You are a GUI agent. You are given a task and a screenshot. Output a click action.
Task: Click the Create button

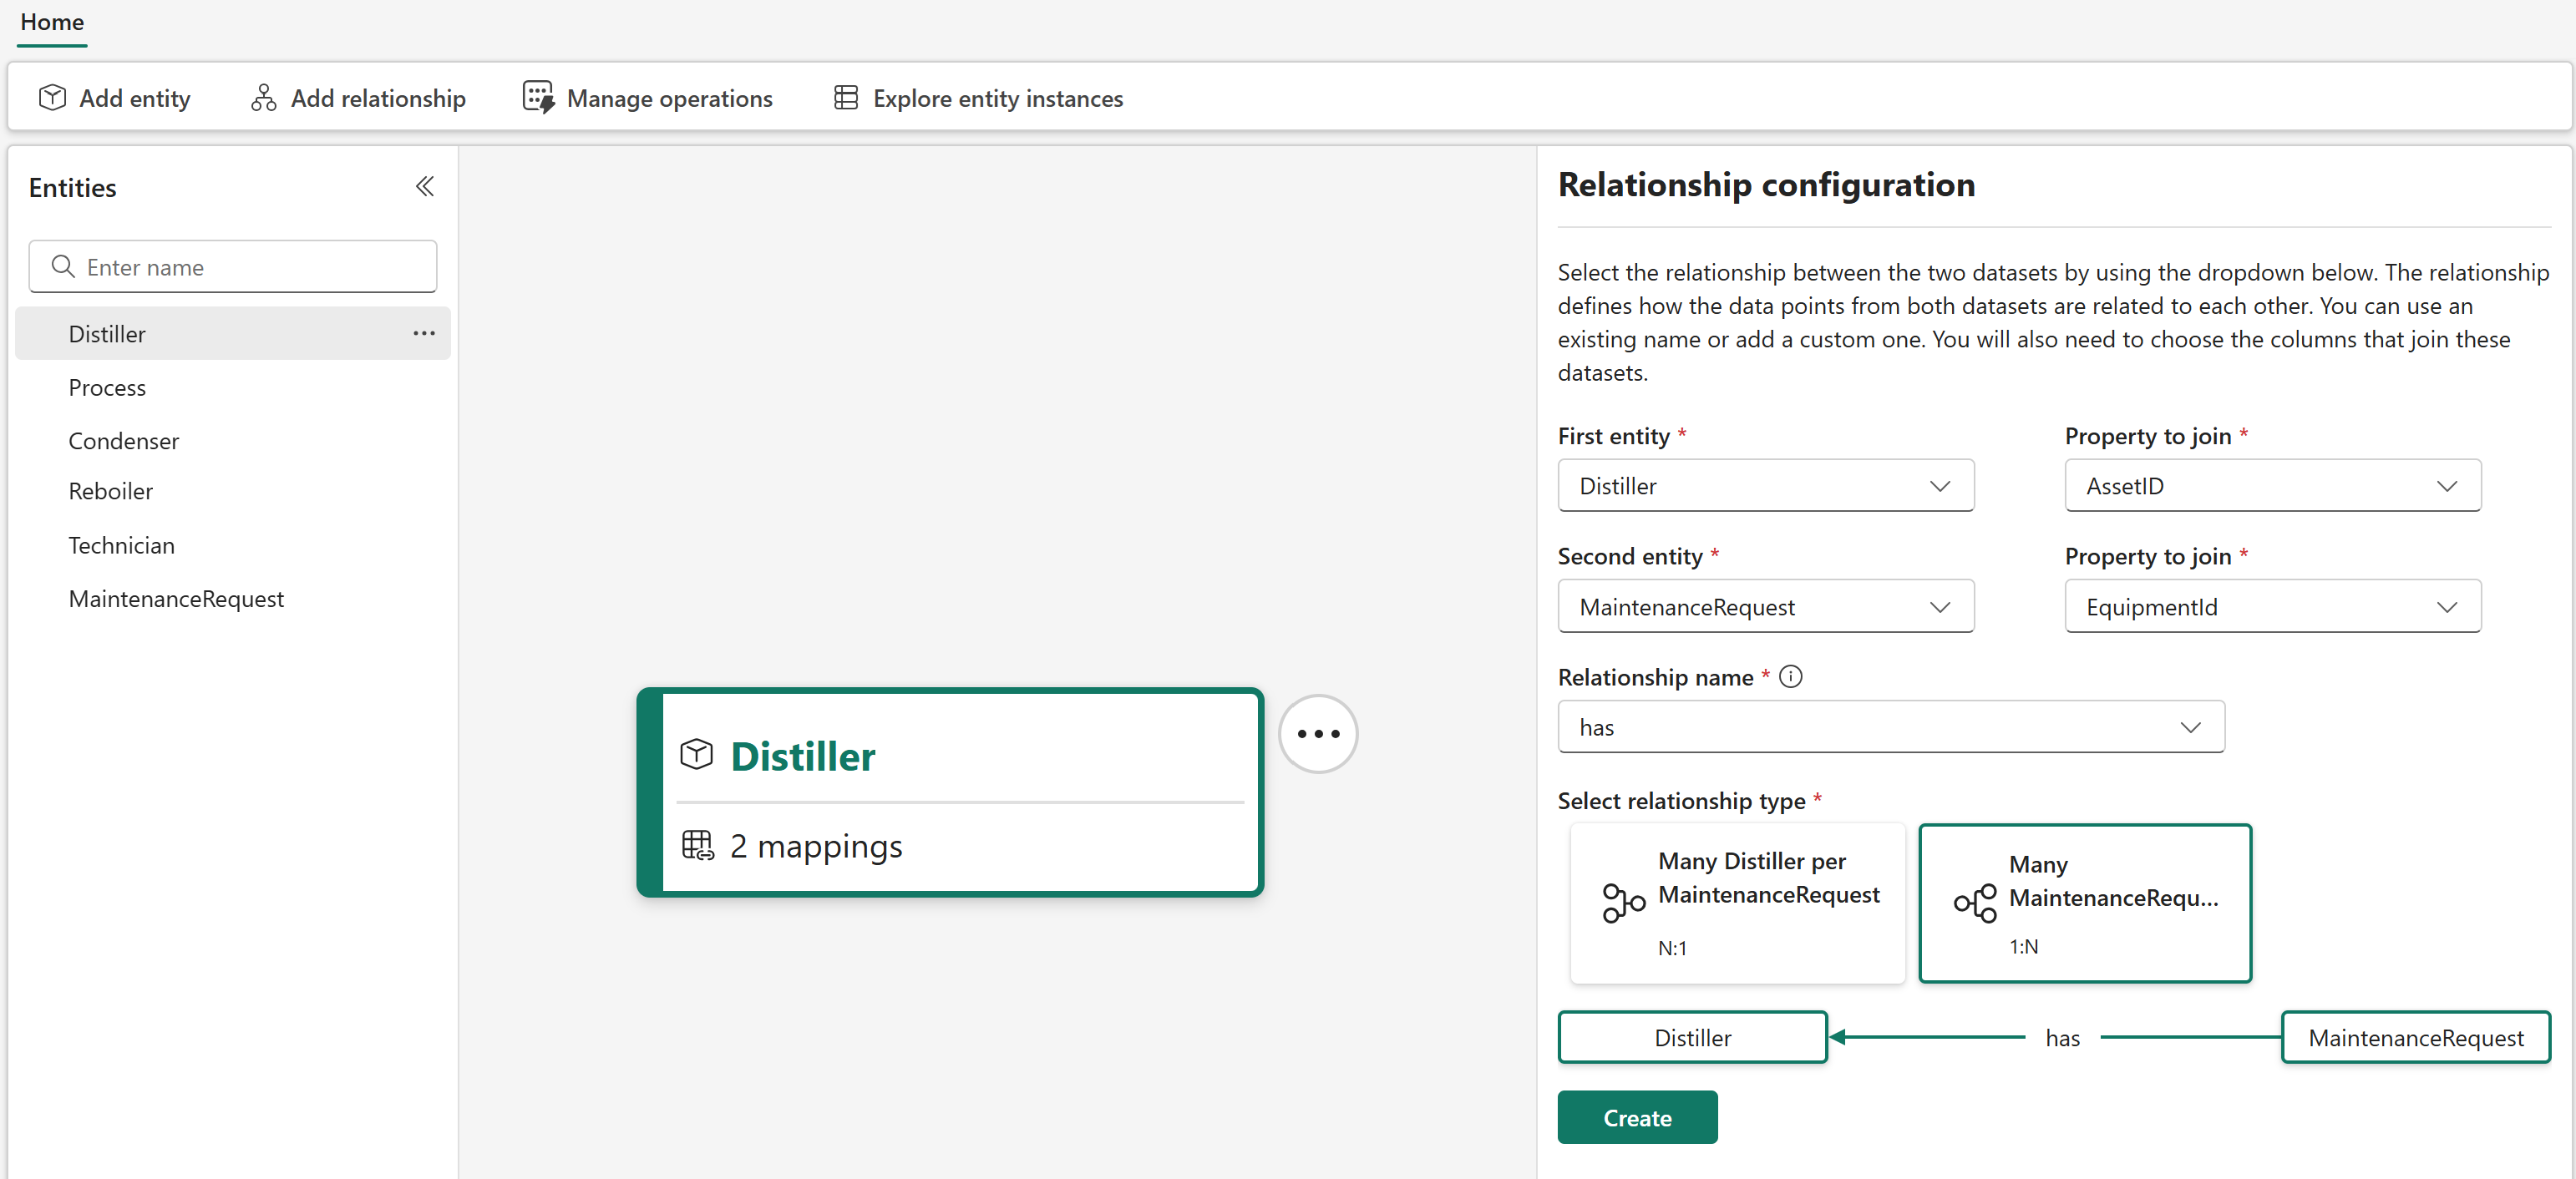pos(1637,1117)
